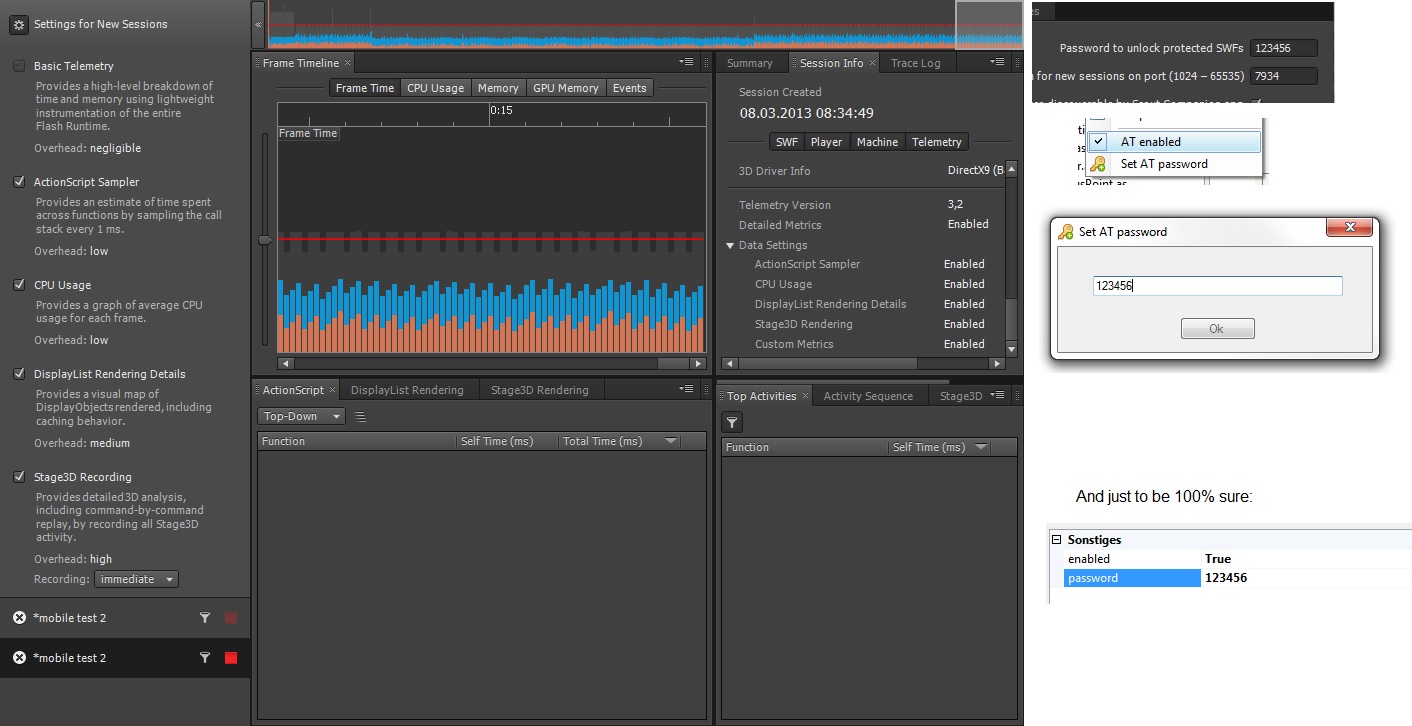Click the key icon in the dialog title bar
1412x726 pixels.
pyautogui.click(x=1067, y=232)
